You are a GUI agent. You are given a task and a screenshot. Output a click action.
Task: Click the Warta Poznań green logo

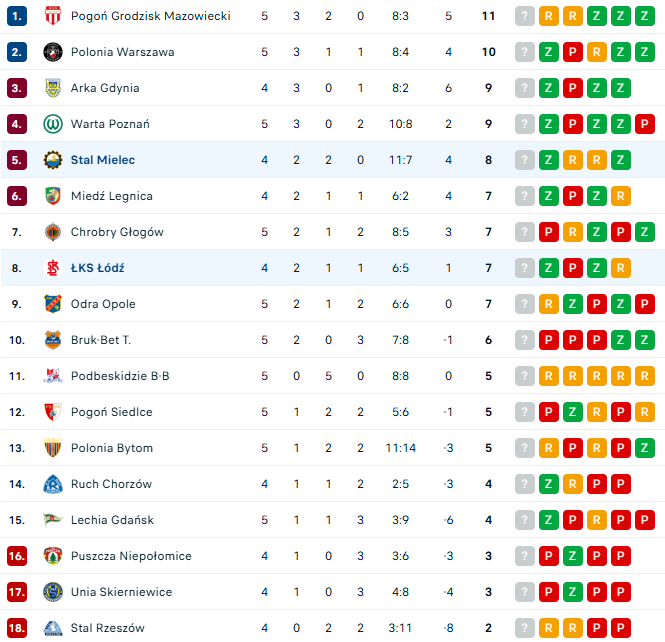tap(53, 124)
